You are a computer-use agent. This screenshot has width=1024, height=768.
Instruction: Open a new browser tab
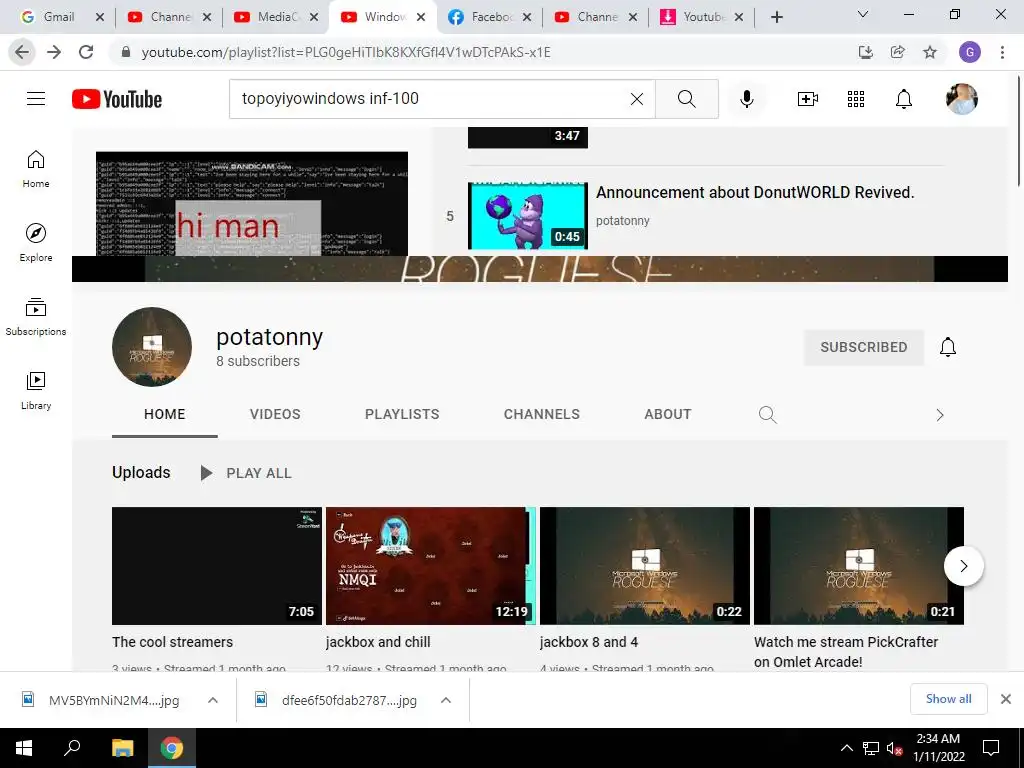pyautogui.click(x=776, y=17)
